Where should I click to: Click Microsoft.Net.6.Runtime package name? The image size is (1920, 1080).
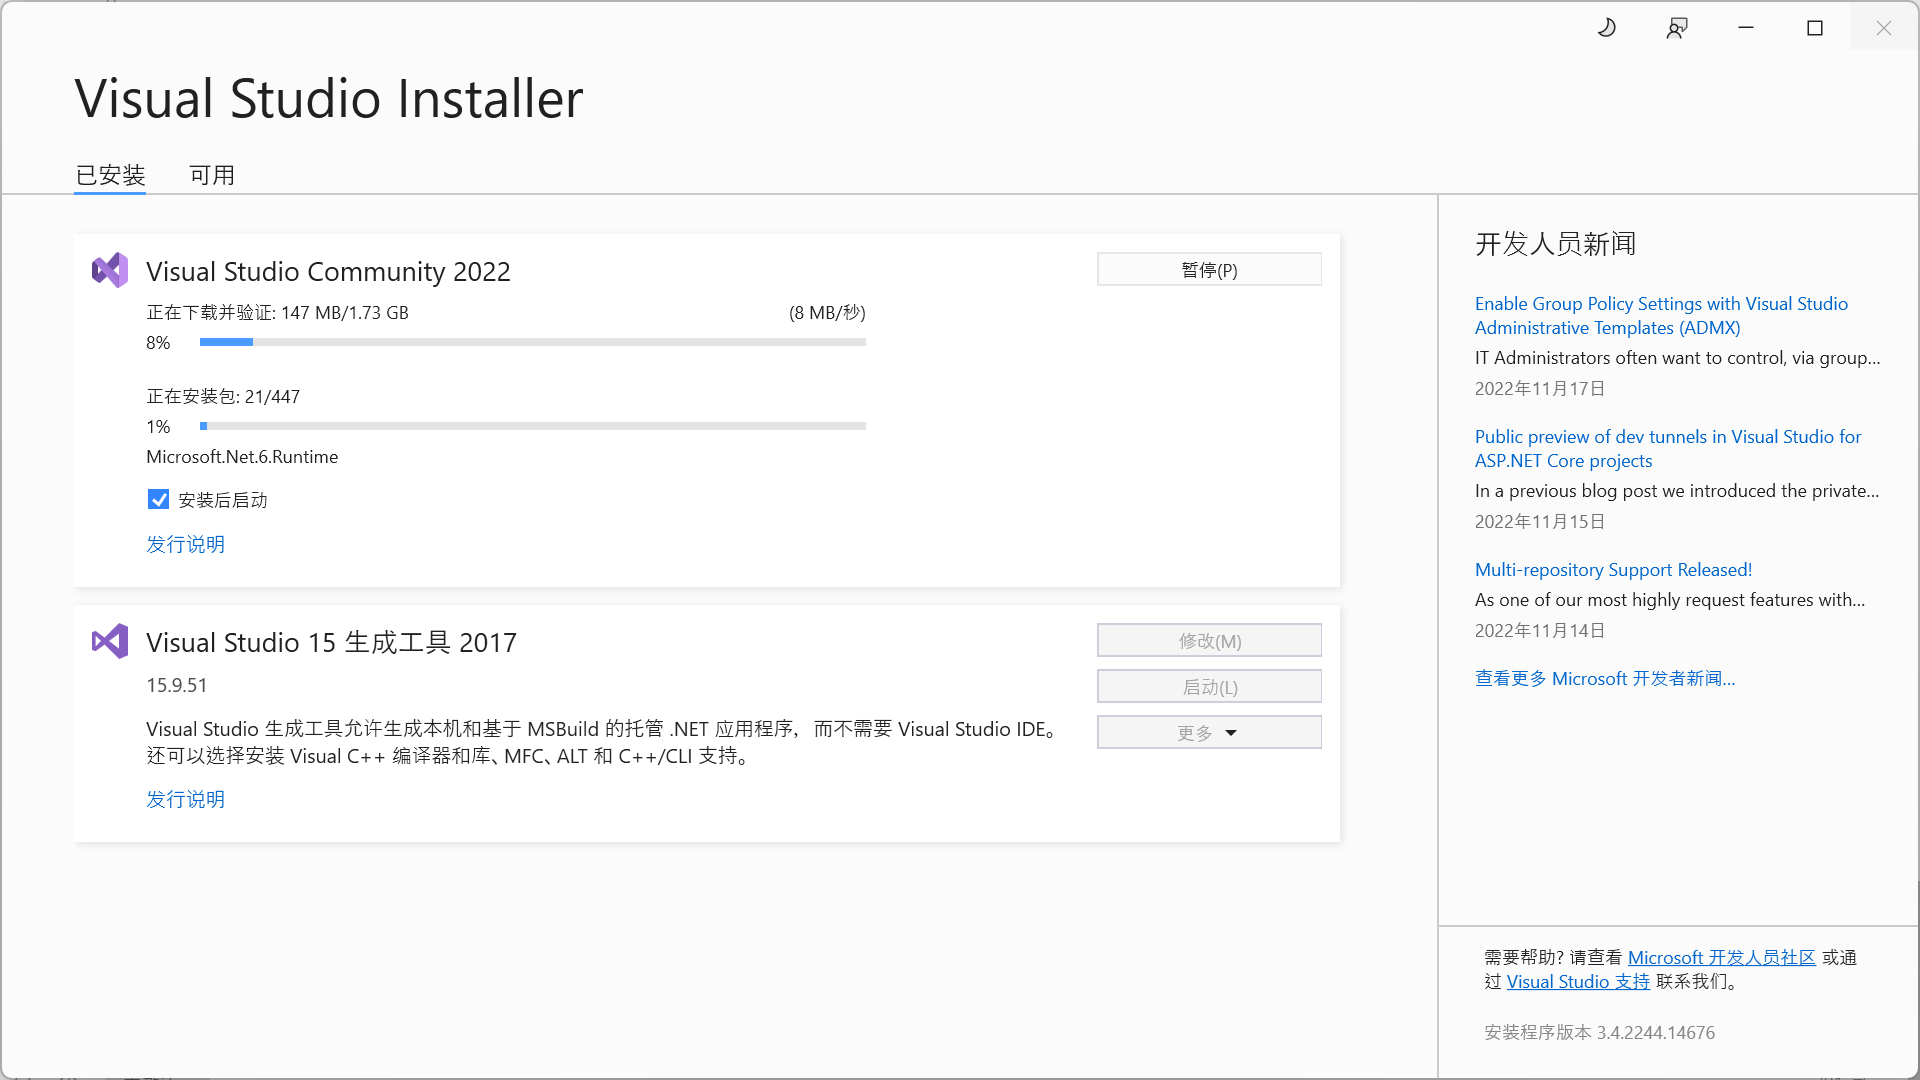click(242, 456)
